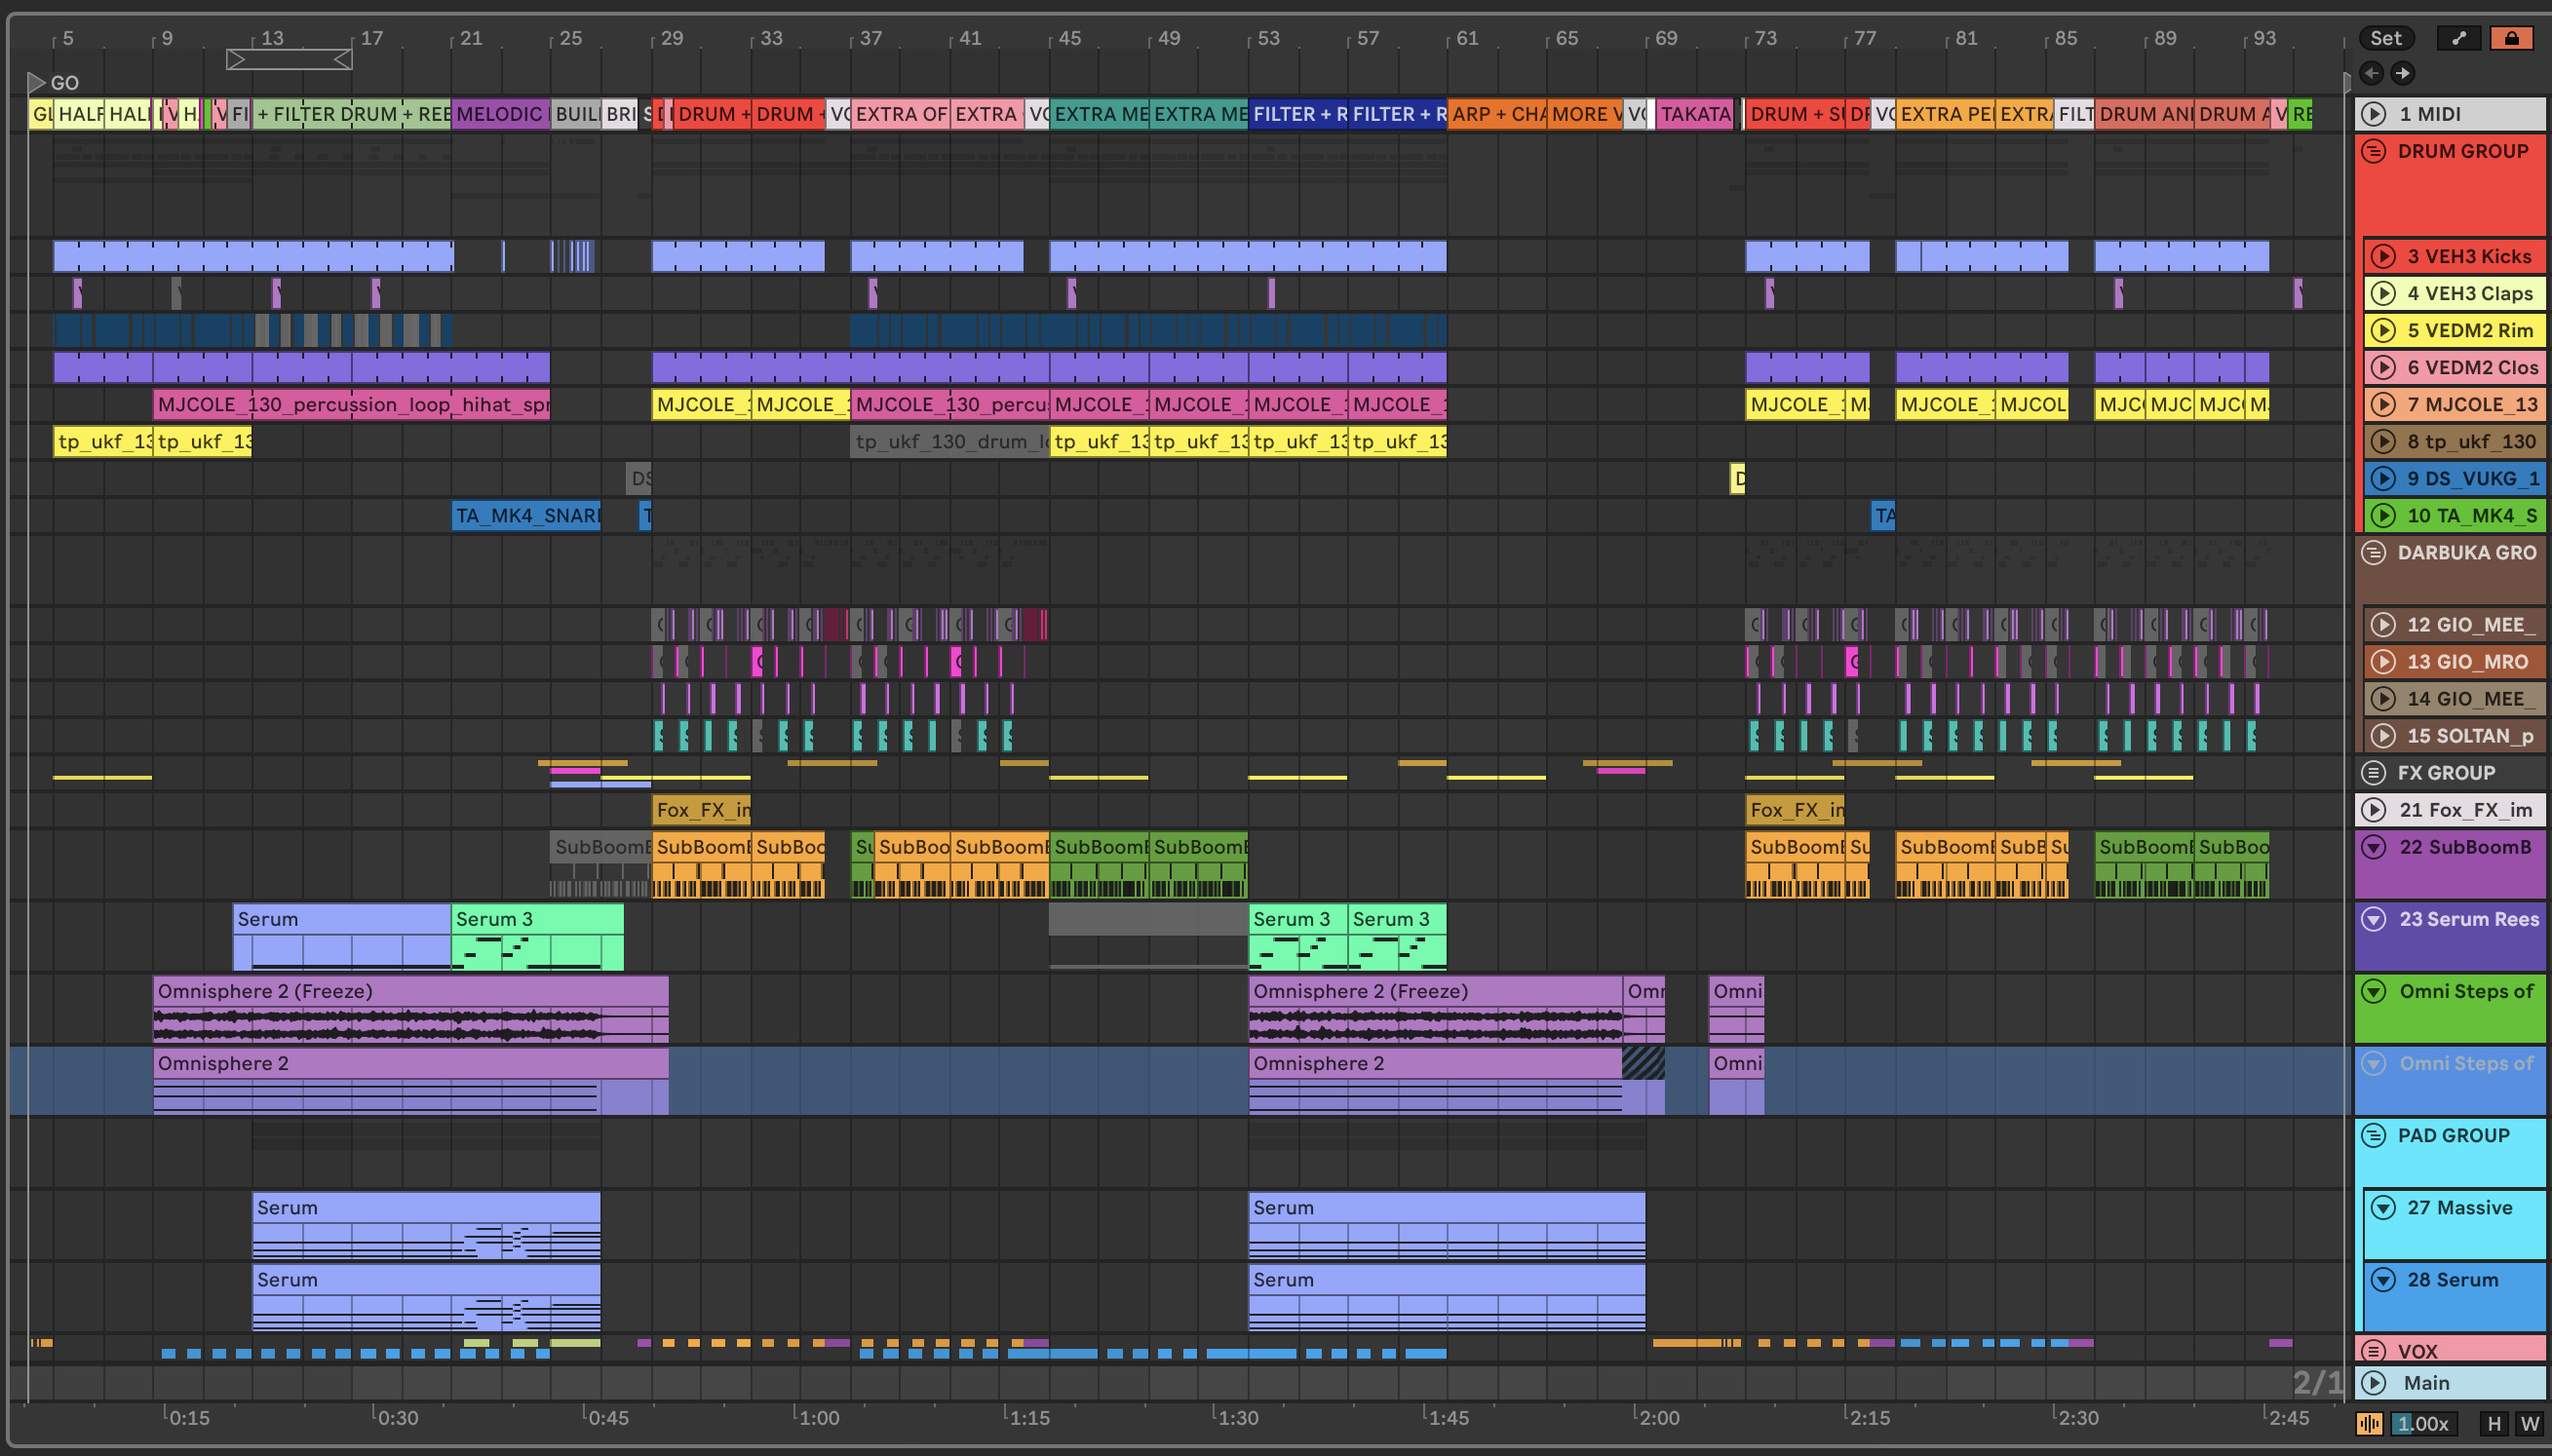Screen dimensions: 2552x1456
Task: Click play icon on Main track
Action: pyautogui.click(x=2373, y=1383)
